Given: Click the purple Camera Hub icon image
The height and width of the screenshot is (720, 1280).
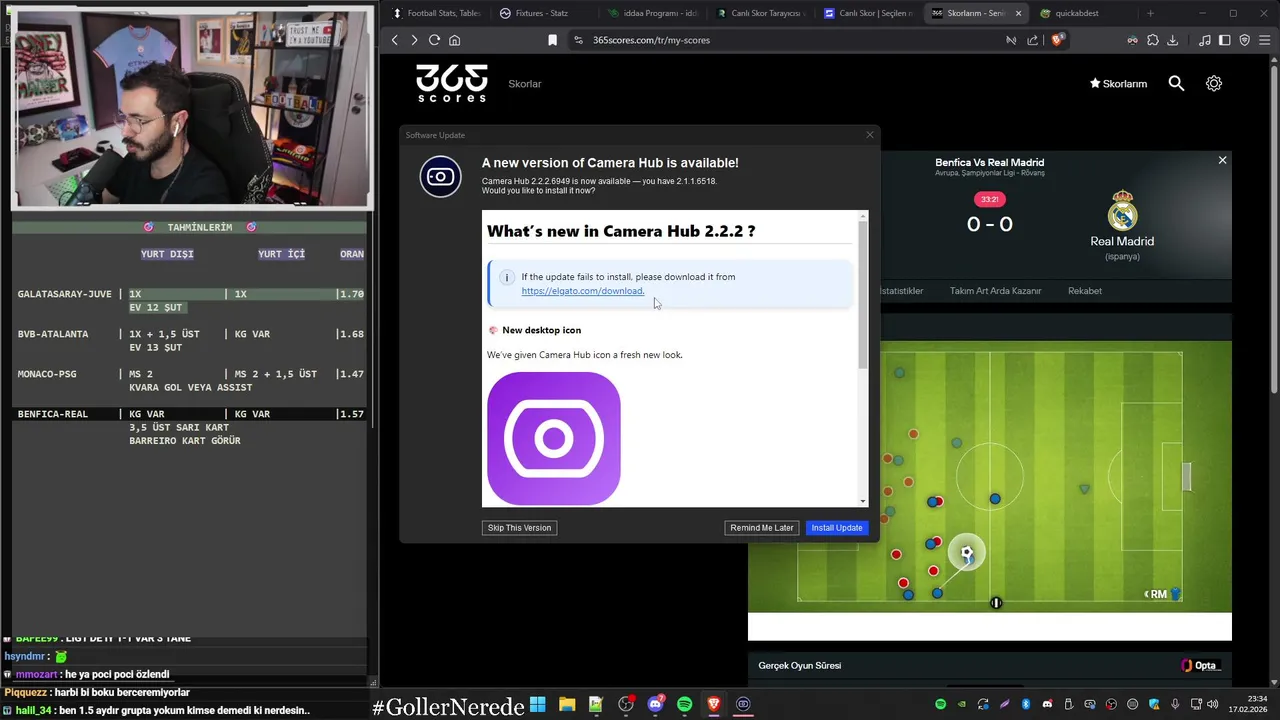Looking at the screenshot, I should pyautogui.click(x=554, y=439).
